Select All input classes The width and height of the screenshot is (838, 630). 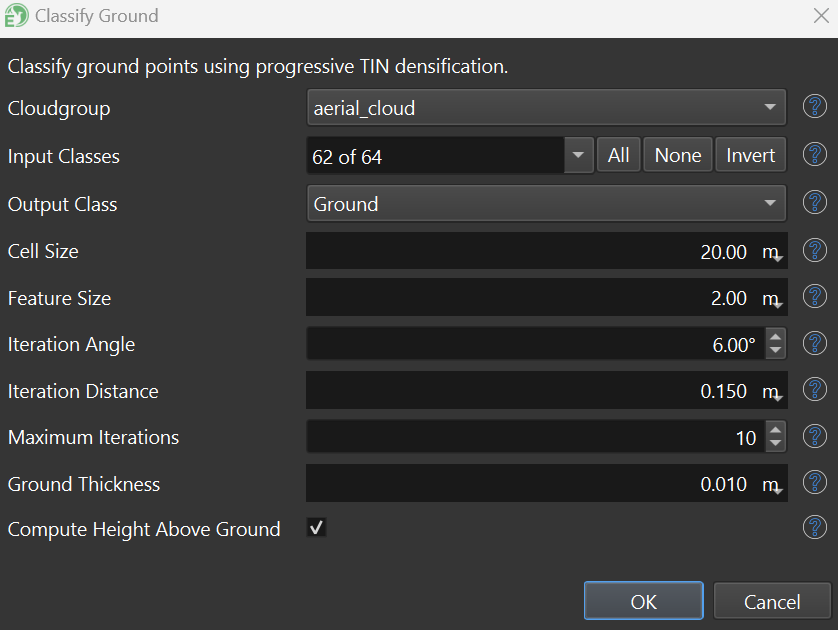[618, 156]
